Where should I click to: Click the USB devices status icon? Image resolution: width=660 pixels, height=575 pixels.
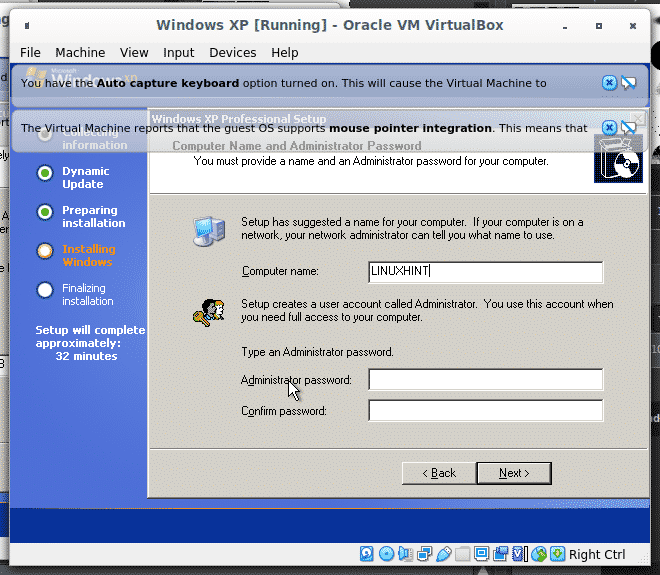[x=444, y=554]
